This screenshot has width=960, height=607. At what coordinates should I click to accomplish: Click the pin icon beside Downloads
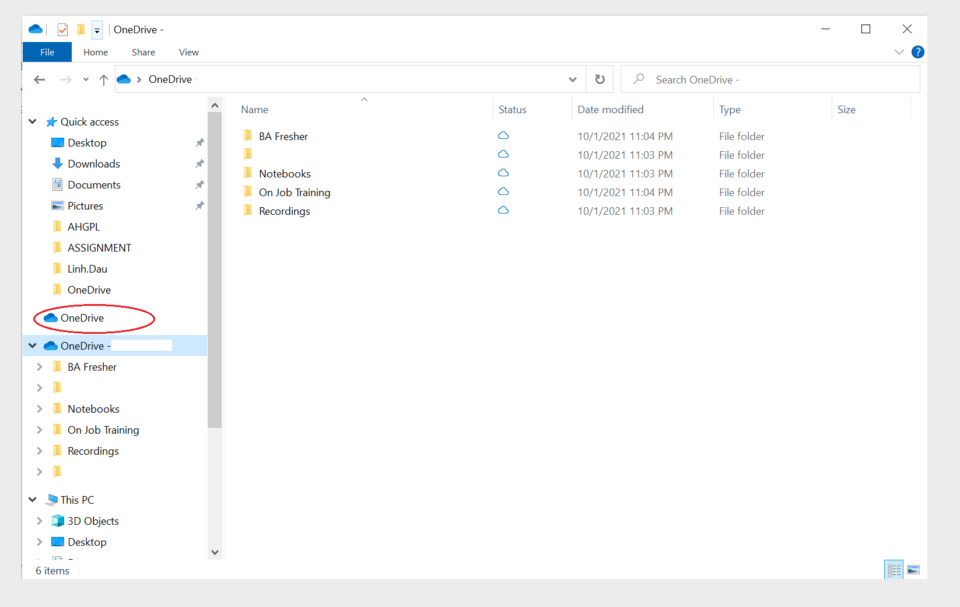coord(200,164)
